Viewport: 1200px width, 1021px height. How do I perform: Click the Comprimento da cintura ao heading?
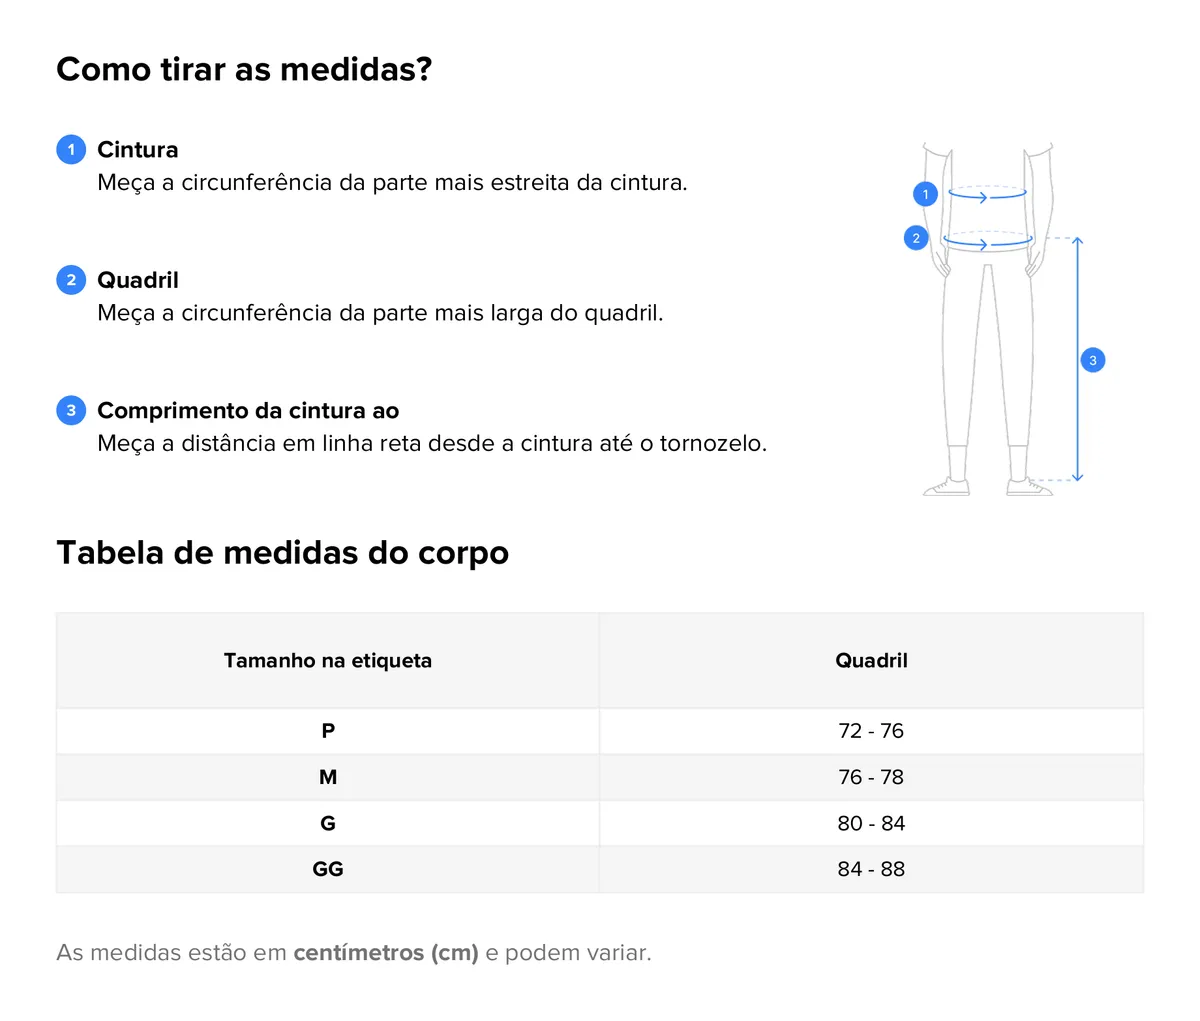pos(248,411)
